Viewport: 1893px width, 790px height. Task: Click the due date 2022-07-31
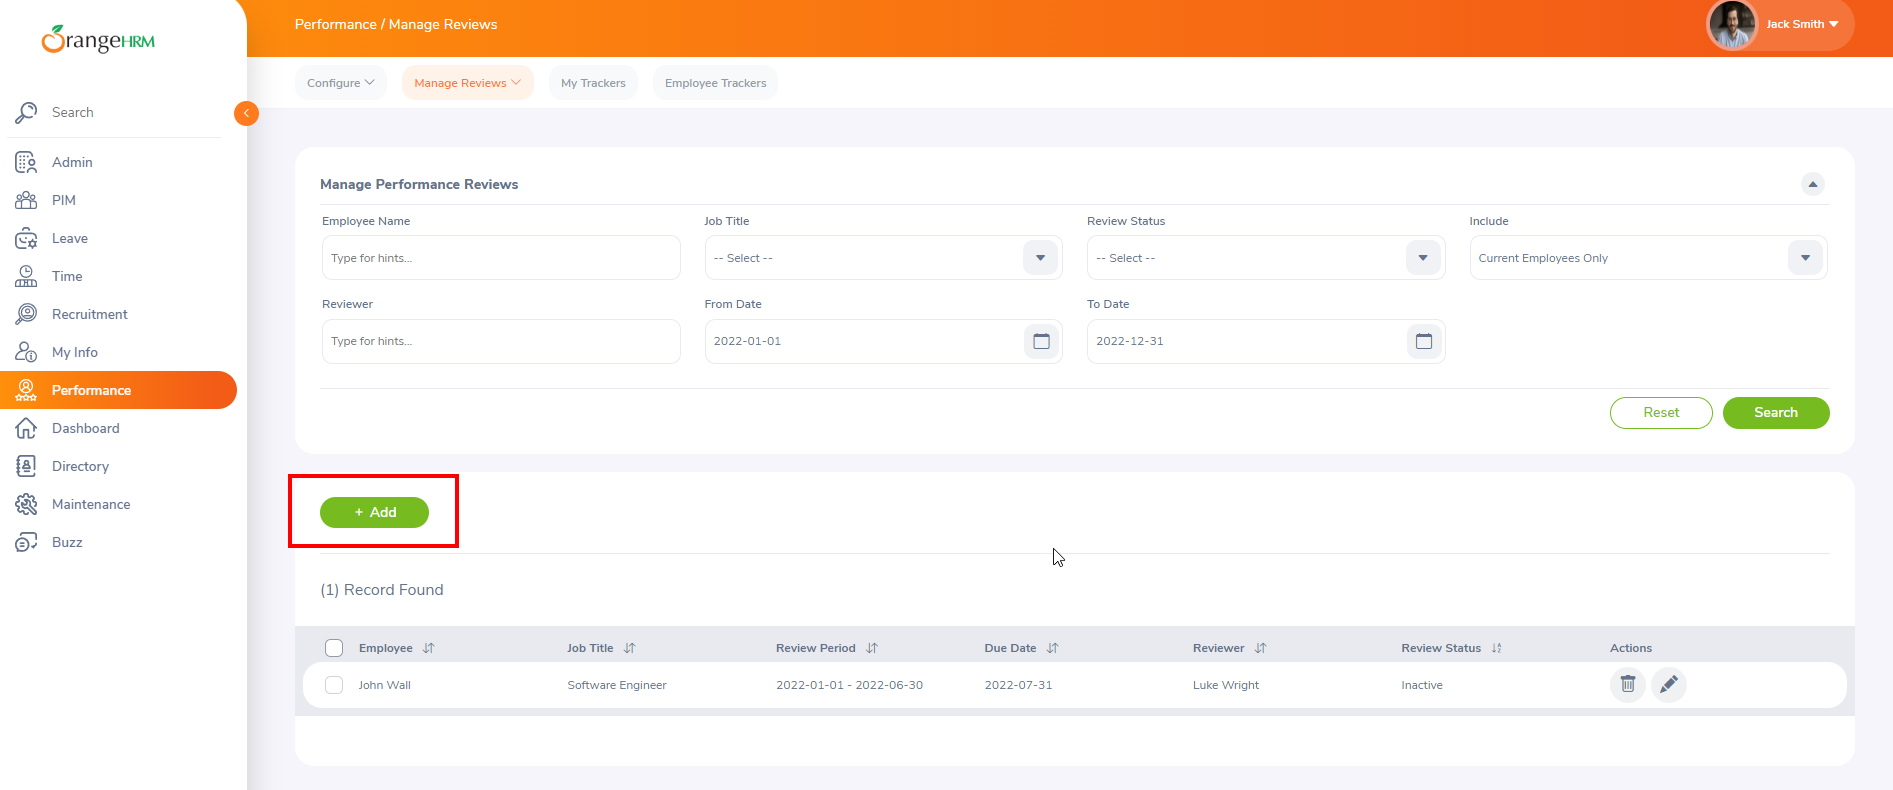click(1018, 685)
